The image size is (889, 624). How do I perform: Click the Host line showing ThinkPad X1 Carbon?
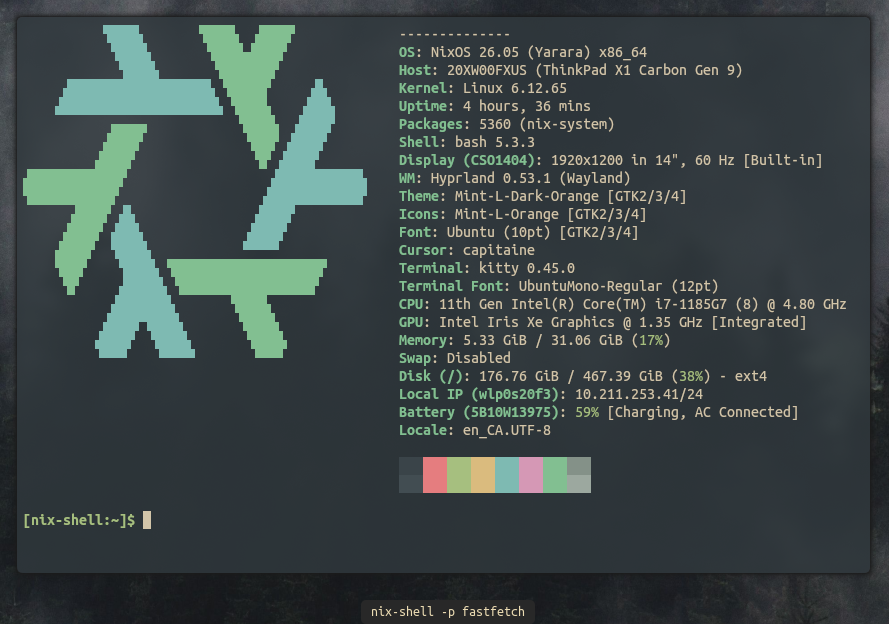(x=570, y=70)
